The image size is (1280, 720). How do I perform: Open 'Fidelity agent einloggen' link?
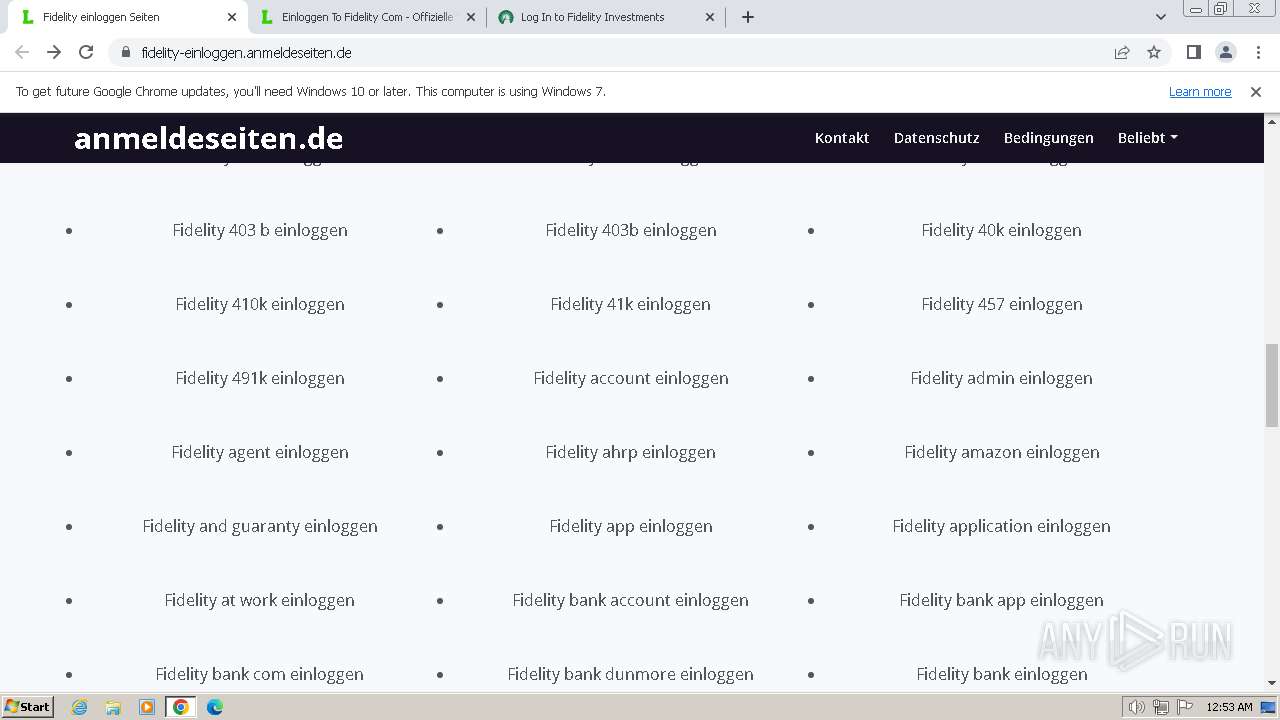tap(260, 452)
